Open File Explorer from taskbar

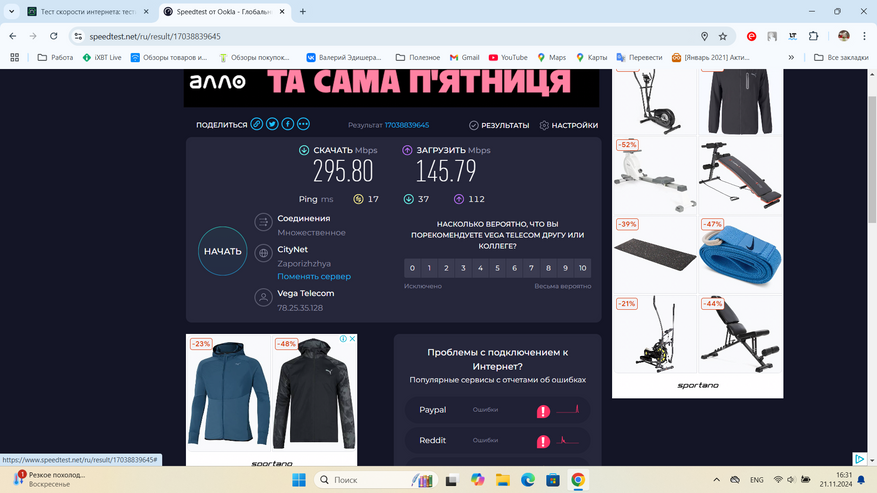click(x=502, y=480)
